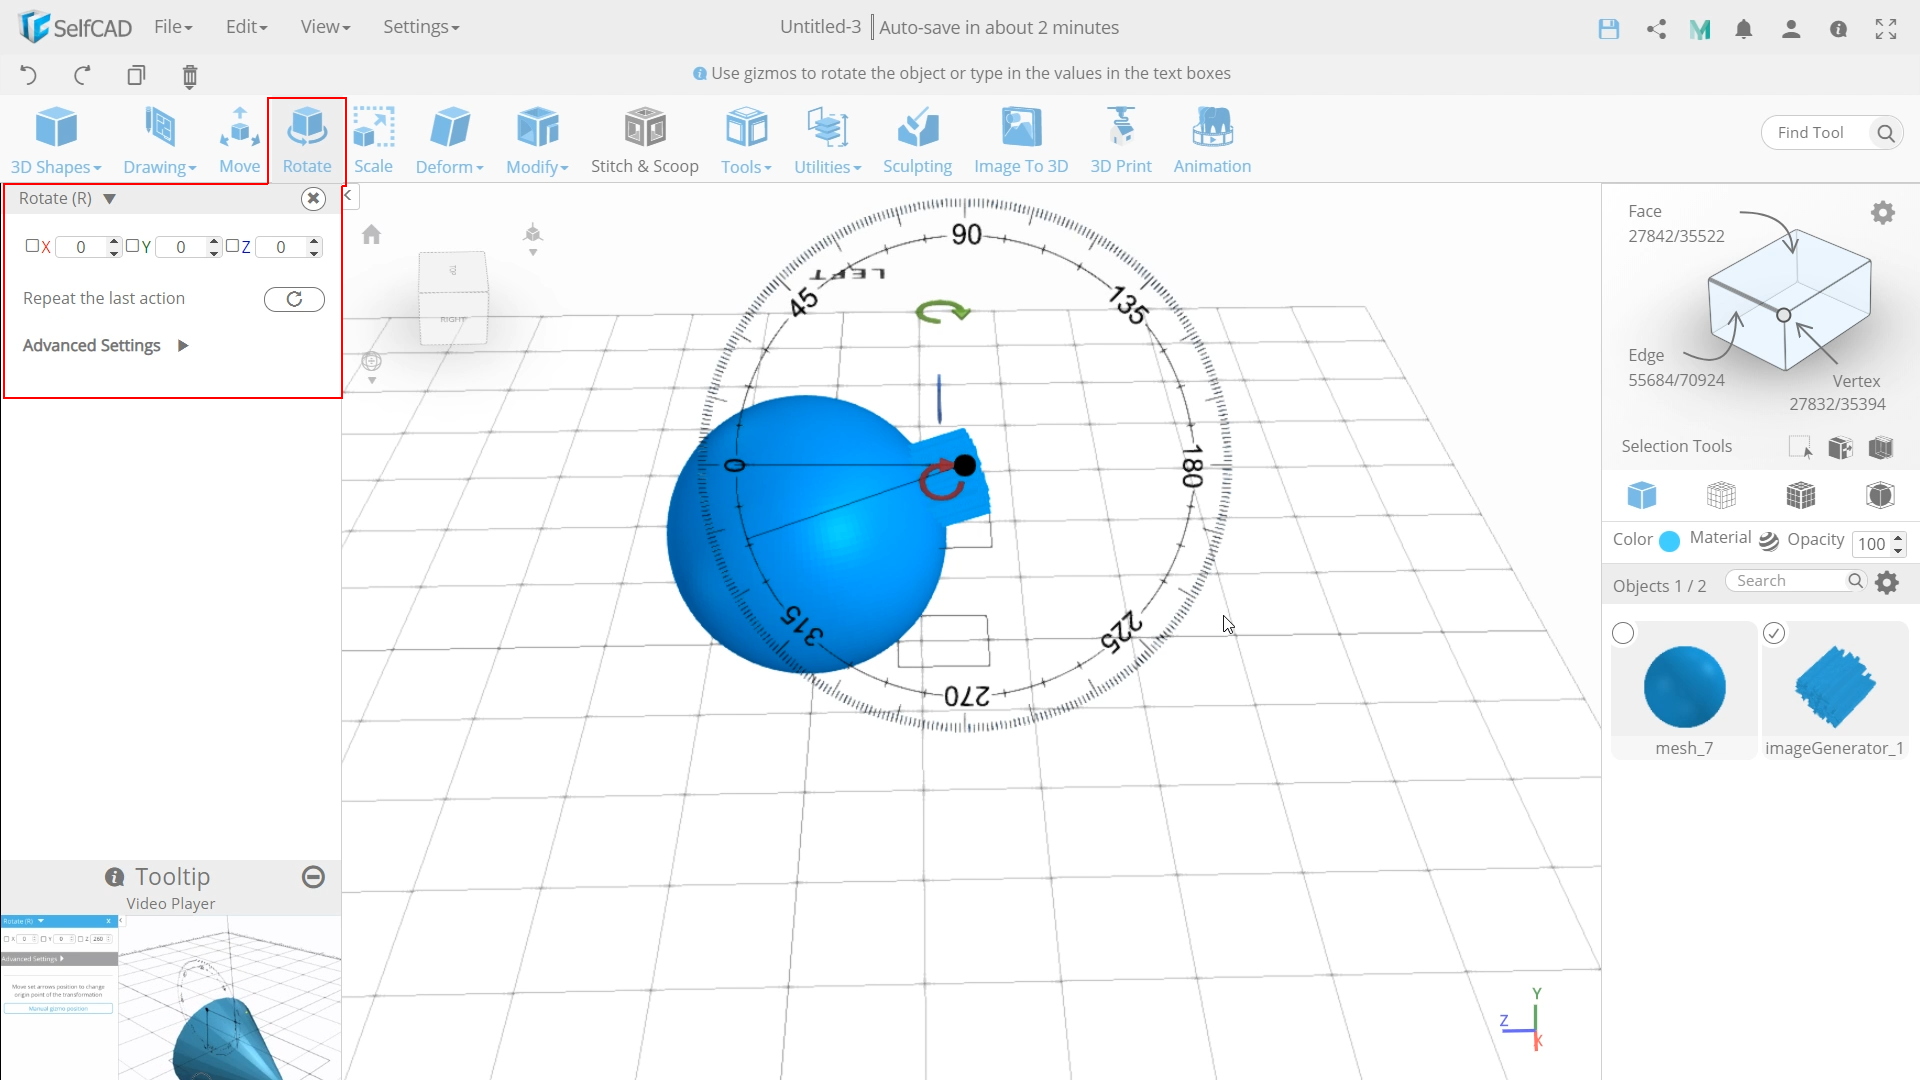Open the Drawing dropdown
Viewport: 1920px width, 1080px height.
coord(160,141)
